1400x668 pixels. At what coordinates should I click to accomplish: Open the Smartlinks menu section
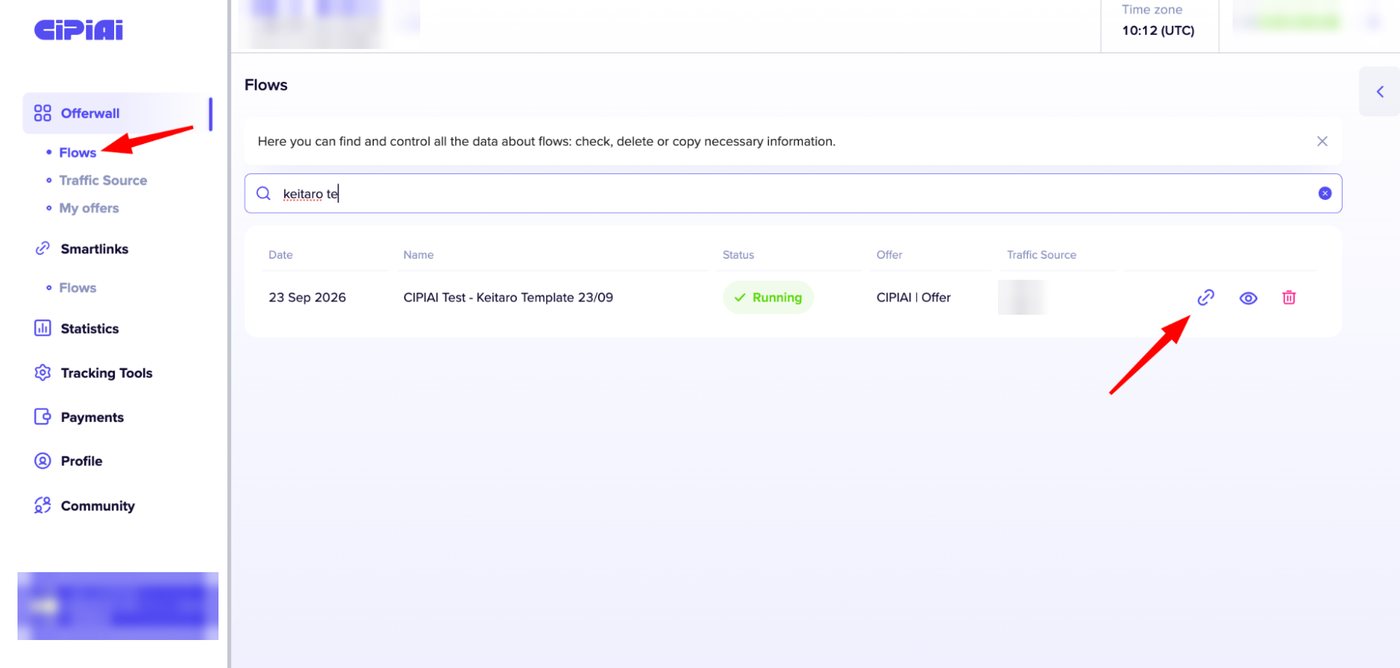(94, 249)
